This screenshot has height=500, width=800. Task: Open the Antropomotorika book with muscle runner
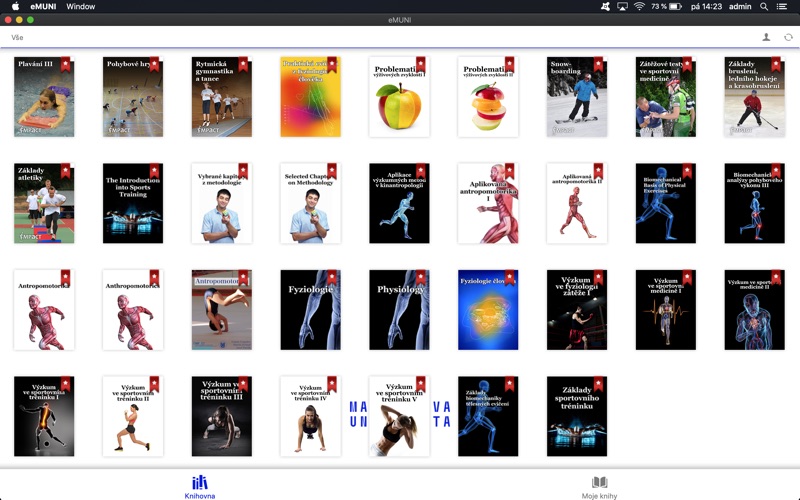pos(44,310)
